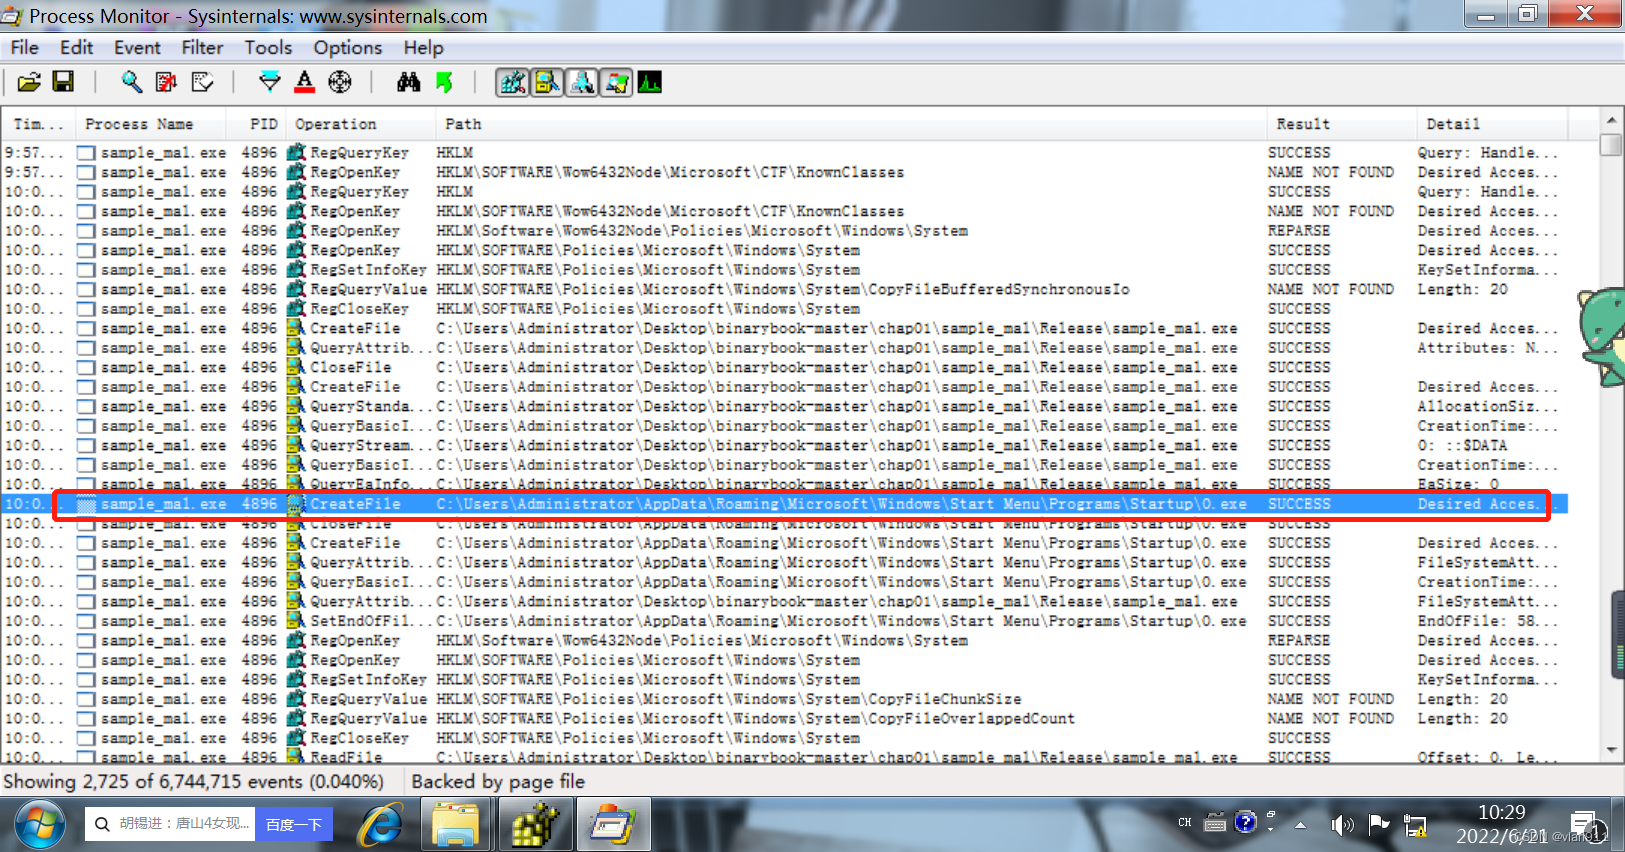Select the Attributes: N... detail cell
The width and height of the screenshot is (1625, 852).
pyautogui.click(x=1487, y=348)
